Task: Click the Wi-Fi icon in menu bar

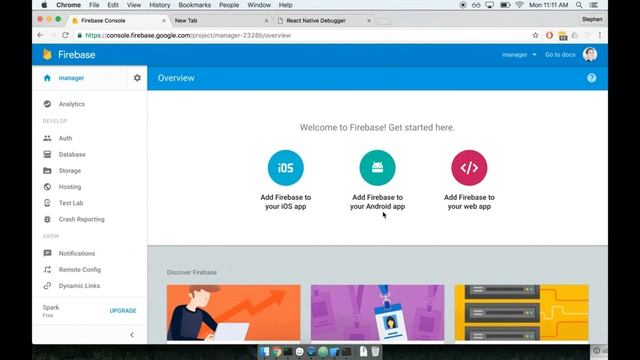Action: pos(519,5)
